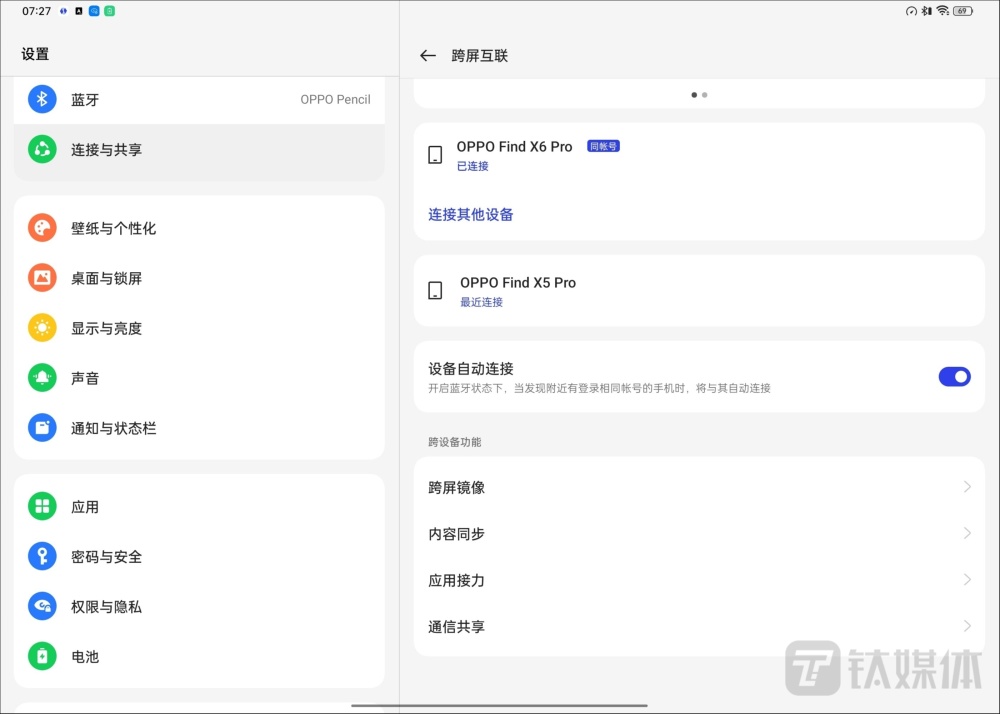This screenshot has width=1000, height=714.
Task: Open the 内容同步 option
Action: [700, 534]
